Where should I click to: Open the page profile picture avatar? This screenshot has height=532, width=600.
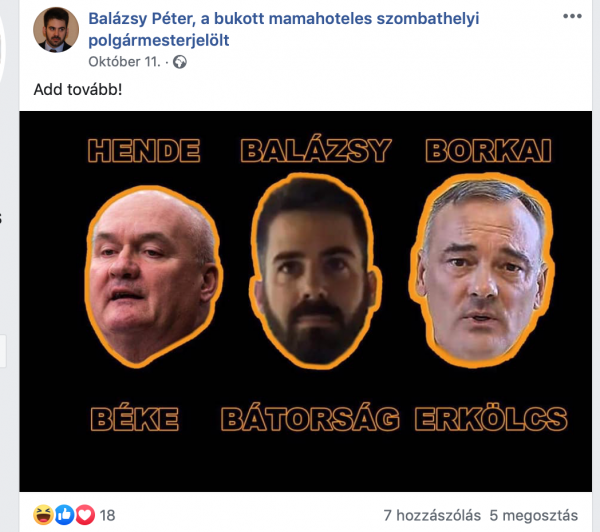tap(56, 29)
